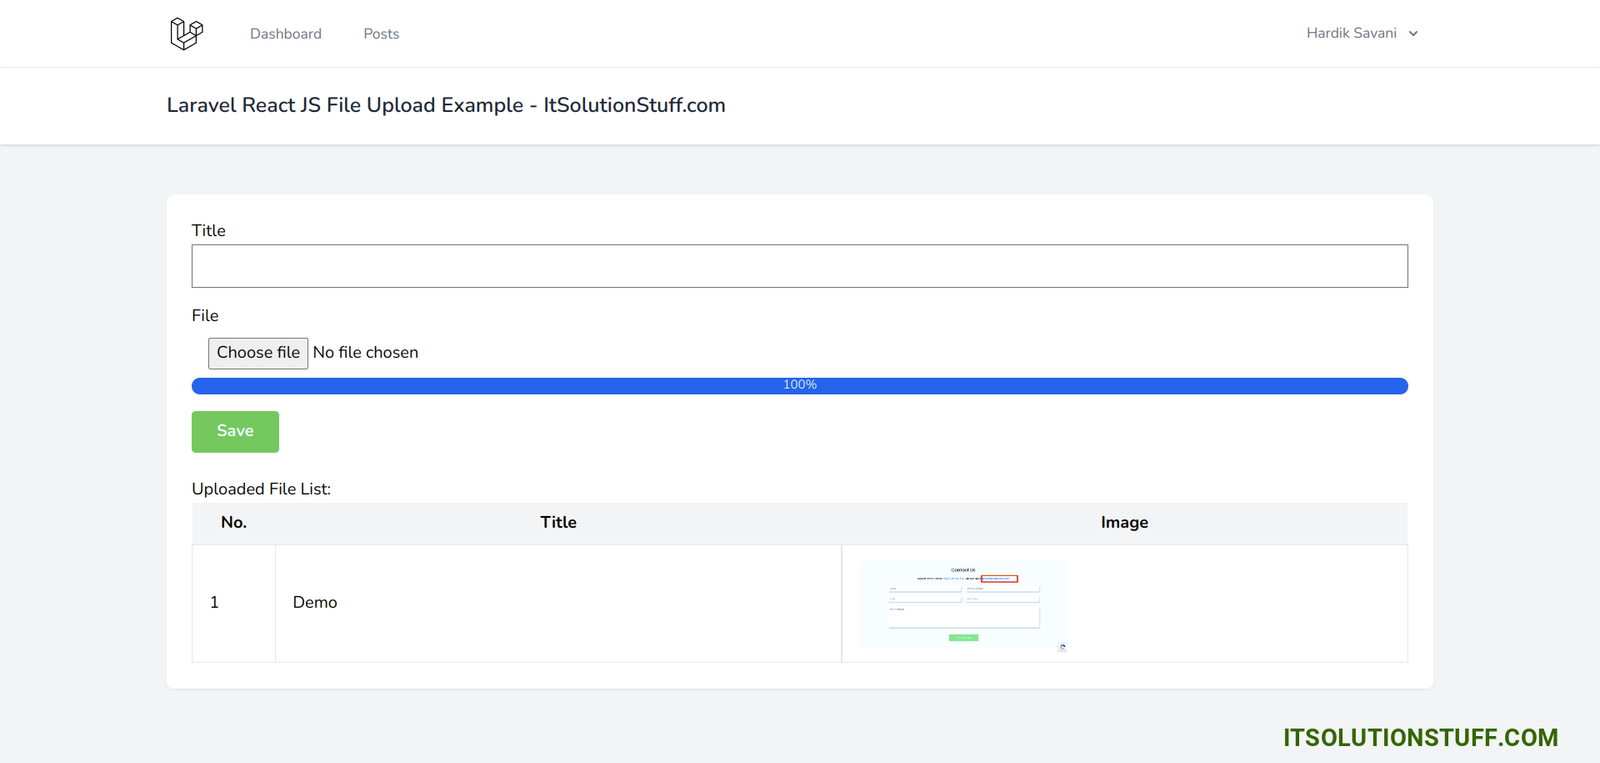The image size is (1600, 763).
Task: Open the uploaded image thumbnail in row 1
Action: coord(963,604)
